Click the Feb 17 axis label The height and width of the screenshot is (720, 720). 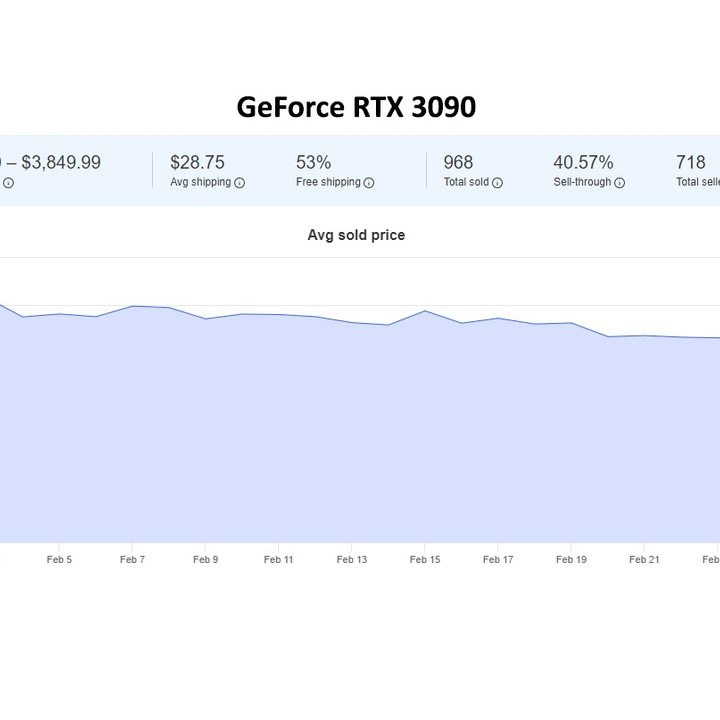click(498, 559)
